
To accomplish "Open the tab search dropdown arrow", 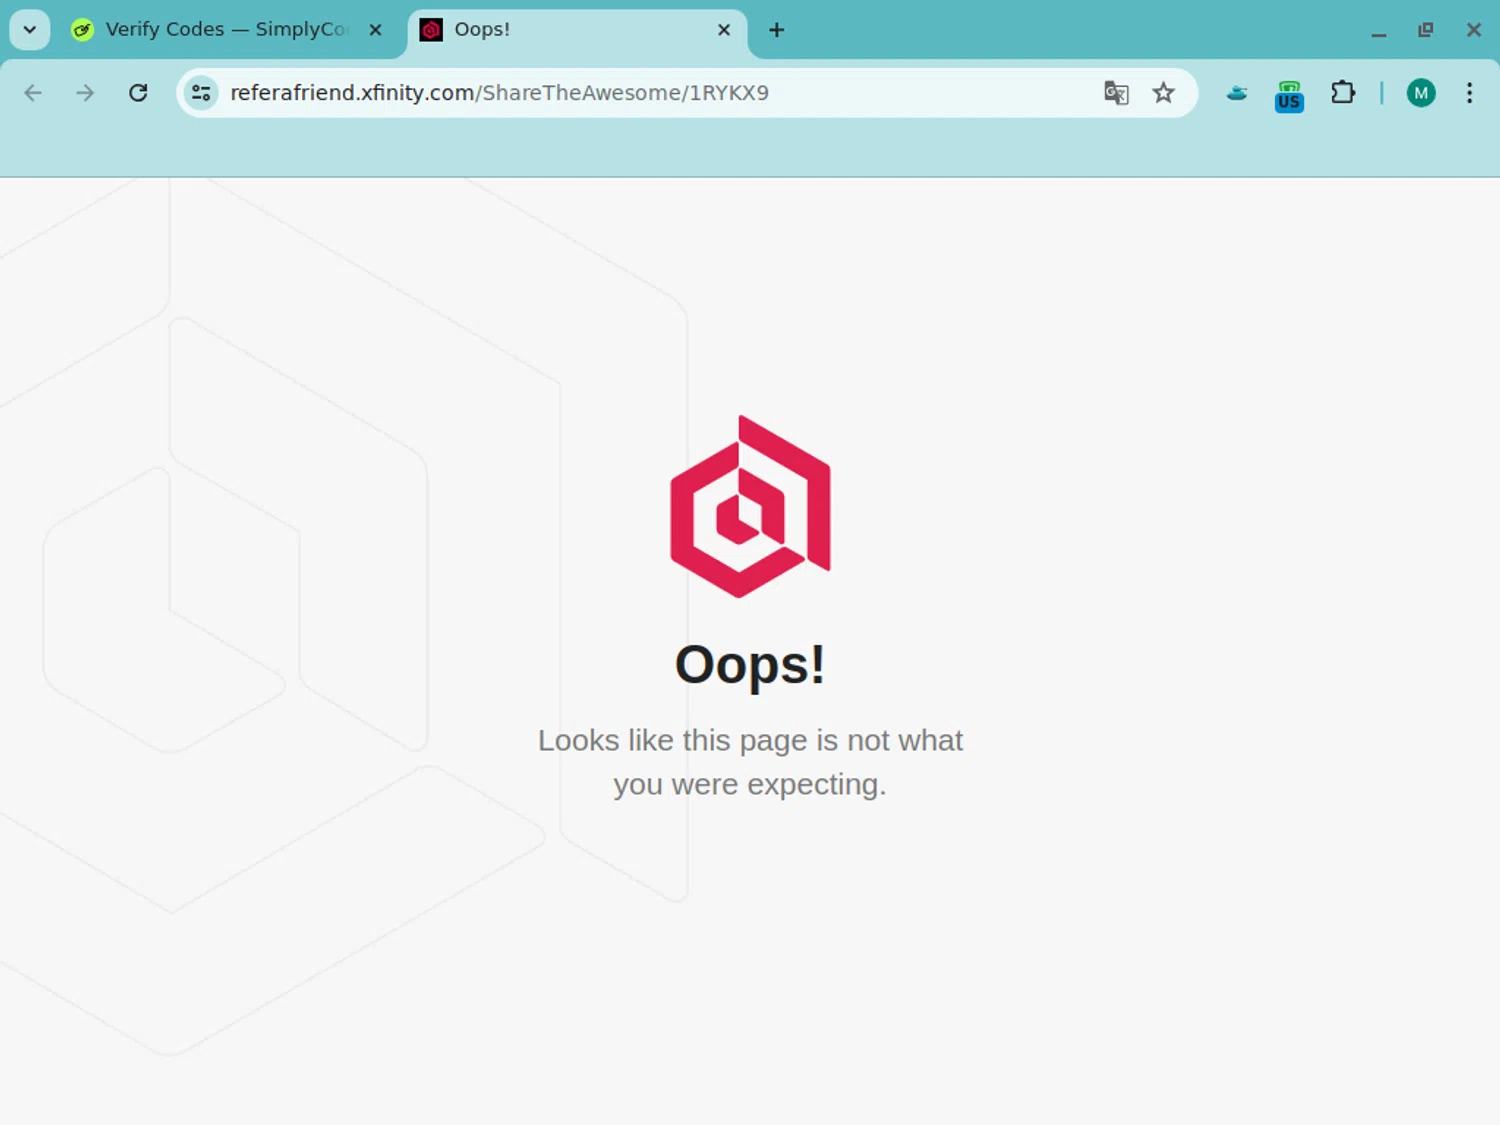I will click(30, 30).
